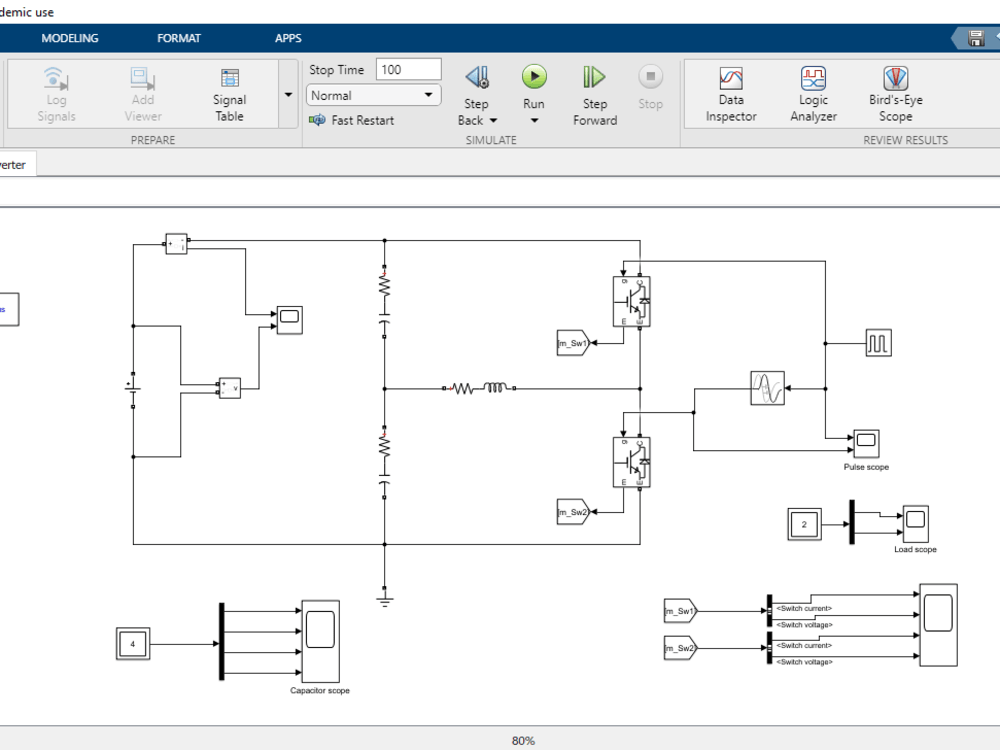
Task: Expand the PREPARE section gallery arrow
Action: coord(288,95)
